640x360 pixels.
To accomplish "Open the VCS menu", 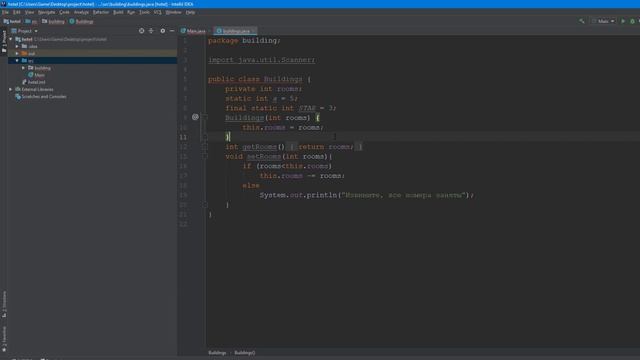I will [158, 12].
